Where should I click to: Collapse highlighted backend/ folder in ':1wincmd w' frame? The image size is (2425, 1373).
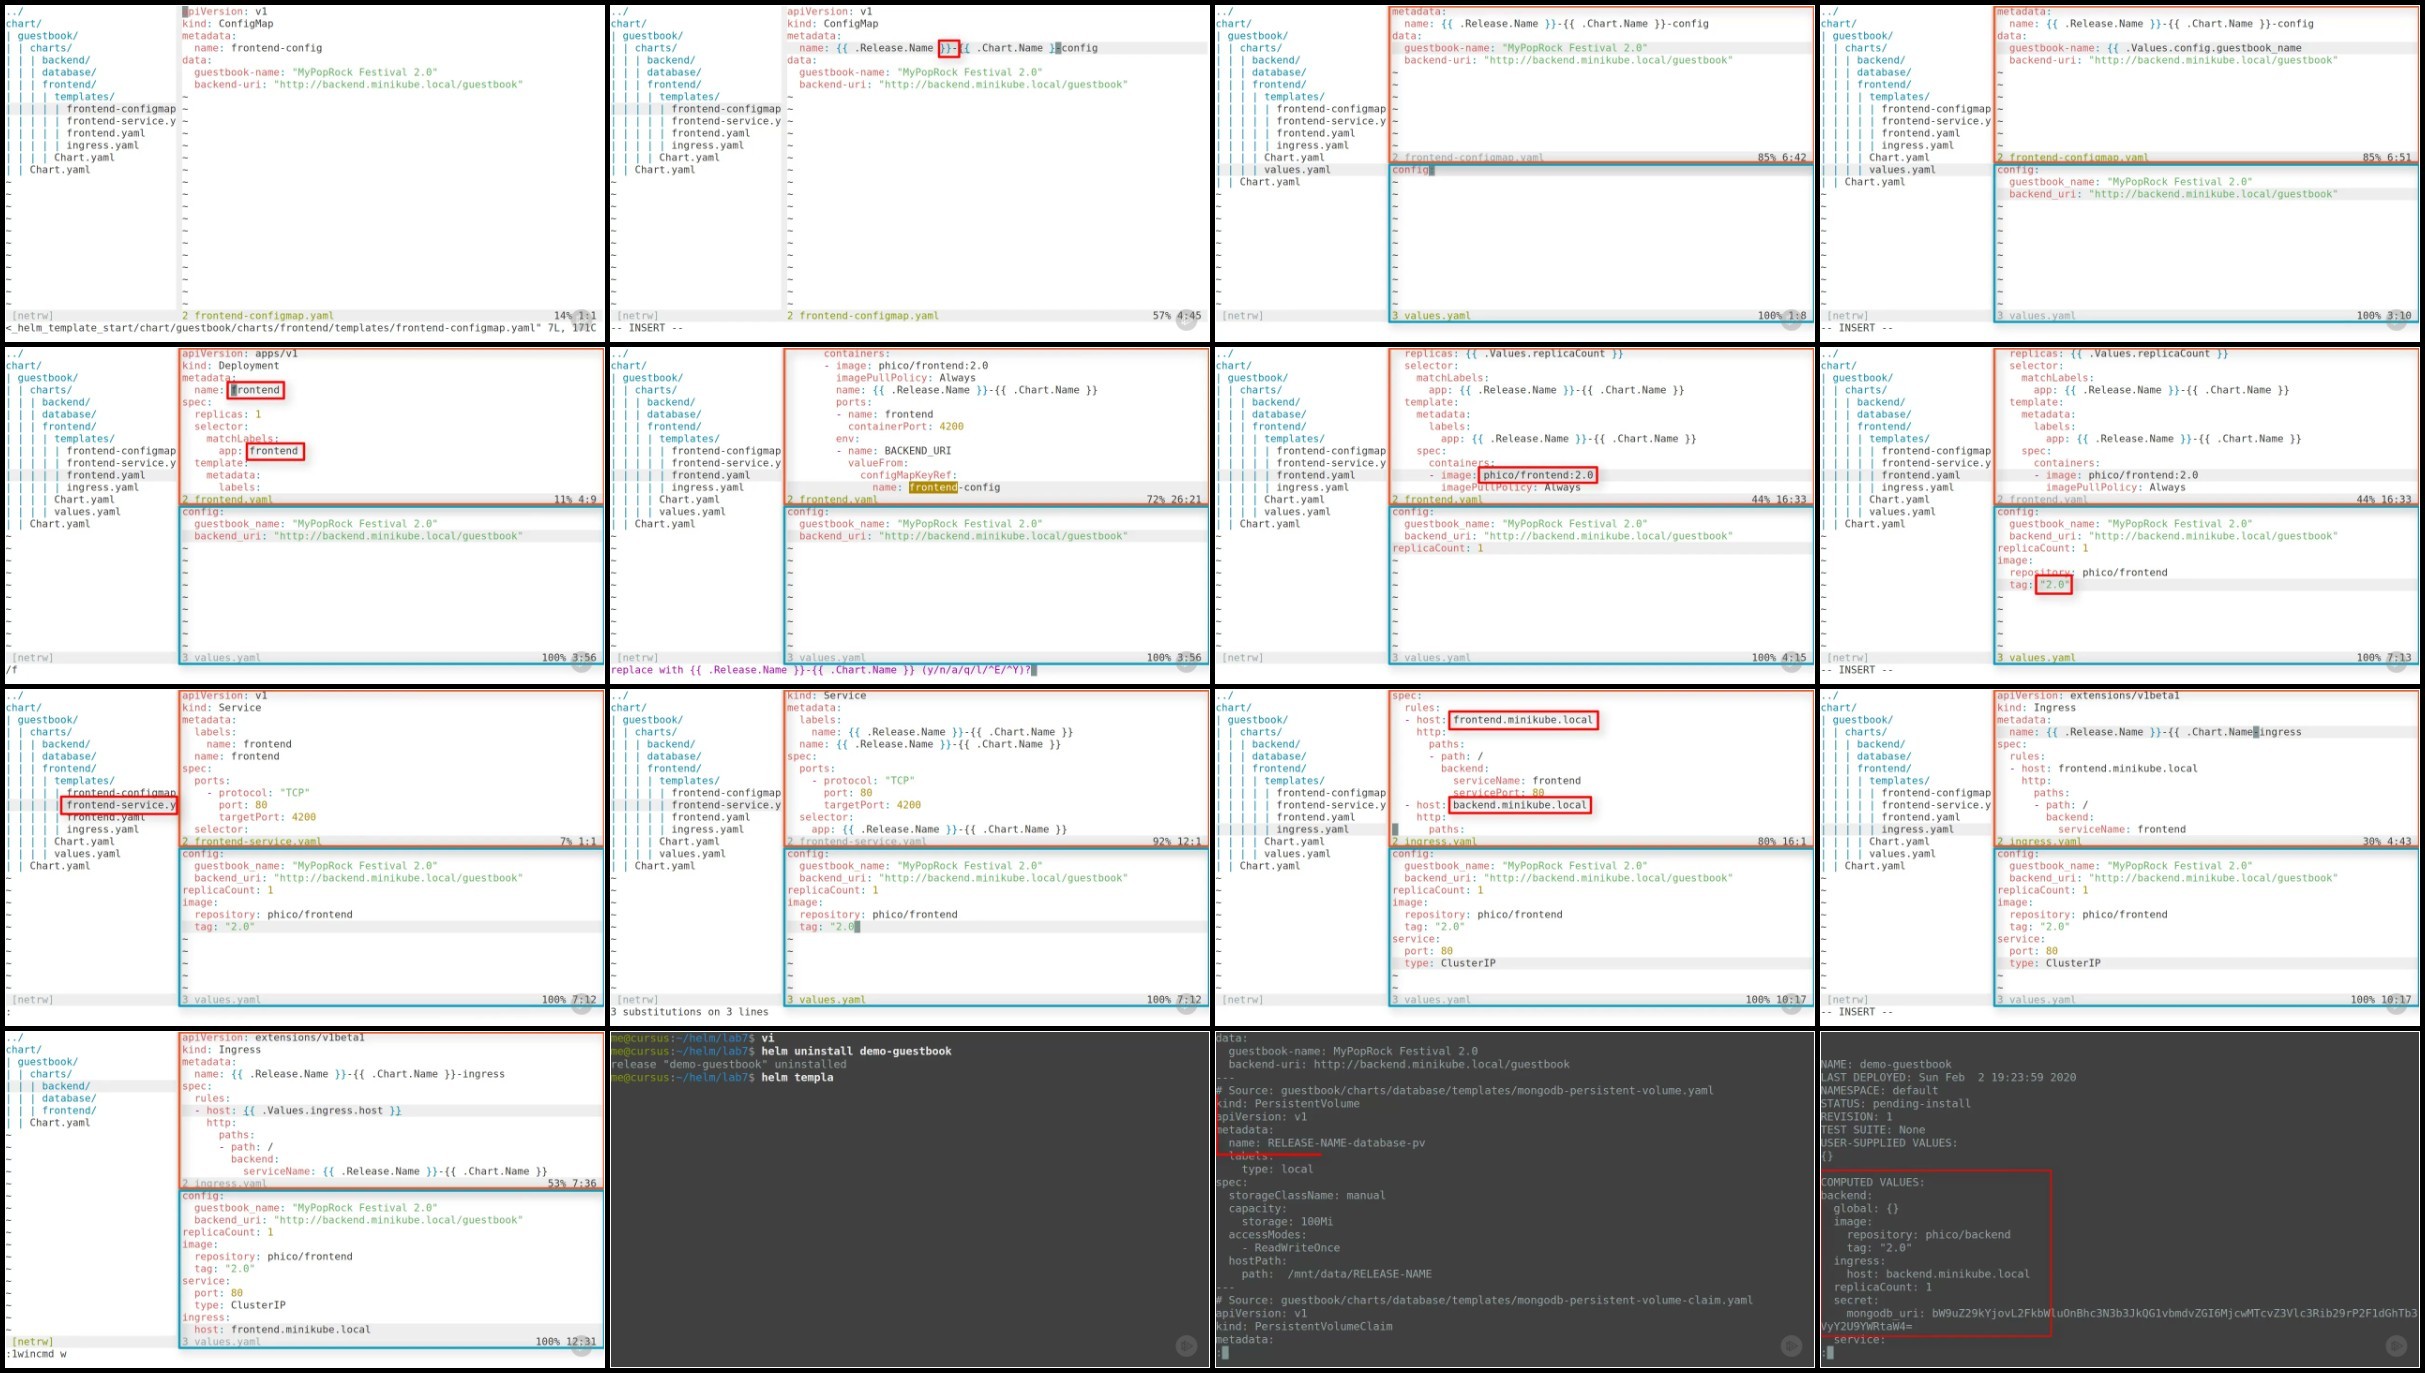point(65,1086)
